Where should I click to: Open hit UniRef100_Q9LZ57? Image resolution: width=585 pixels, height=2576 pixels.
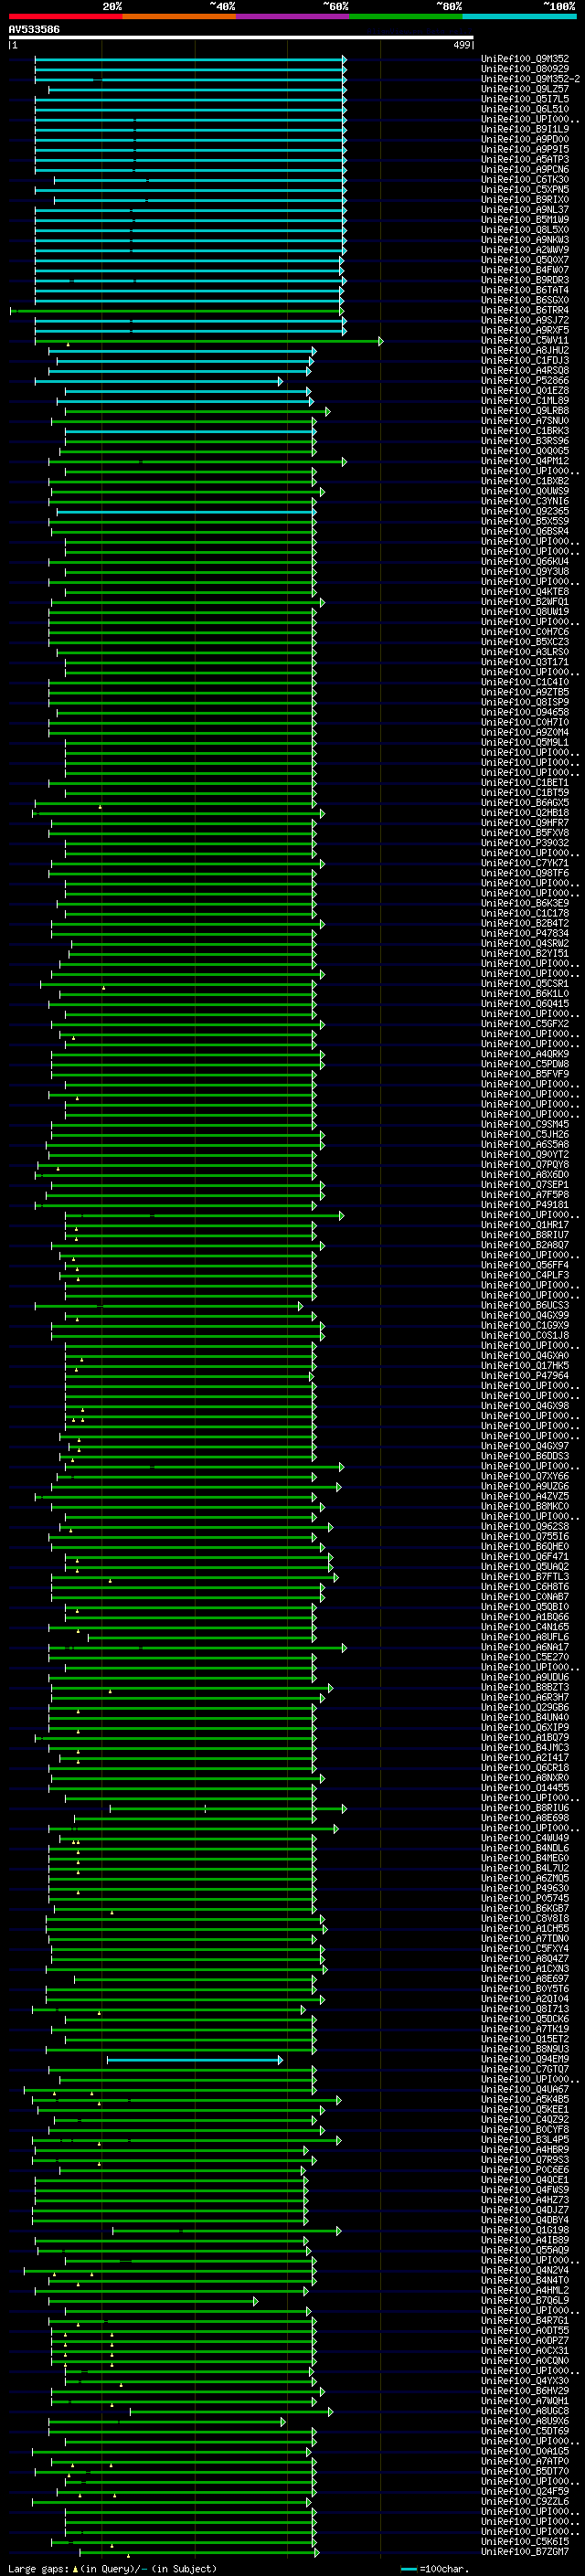(525, 89)
